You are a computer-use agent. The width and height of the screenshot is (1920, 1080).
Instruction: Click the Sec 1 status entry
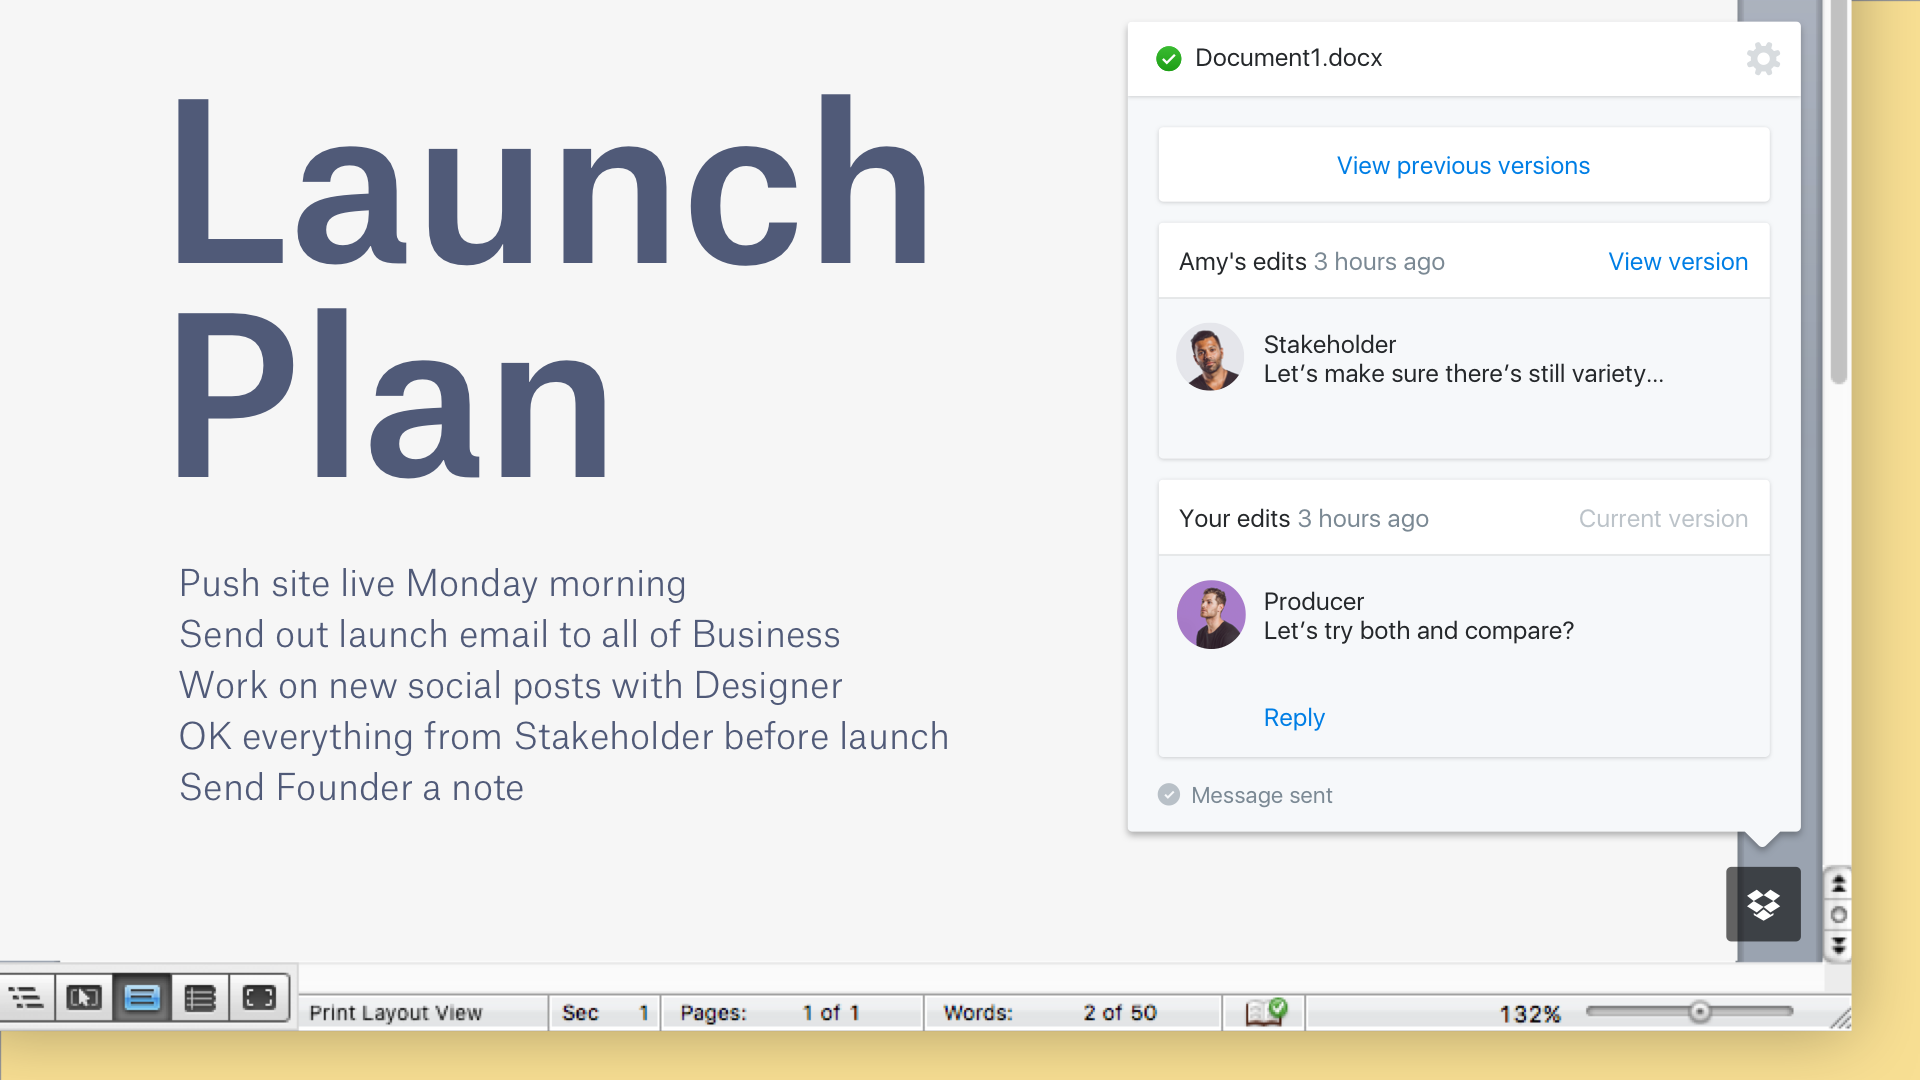click(x=605, y=1013)
